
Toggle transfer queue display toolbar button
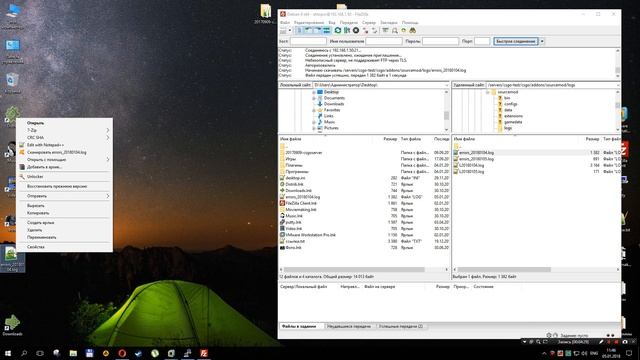pyautogui.click(x=326, y=31)
